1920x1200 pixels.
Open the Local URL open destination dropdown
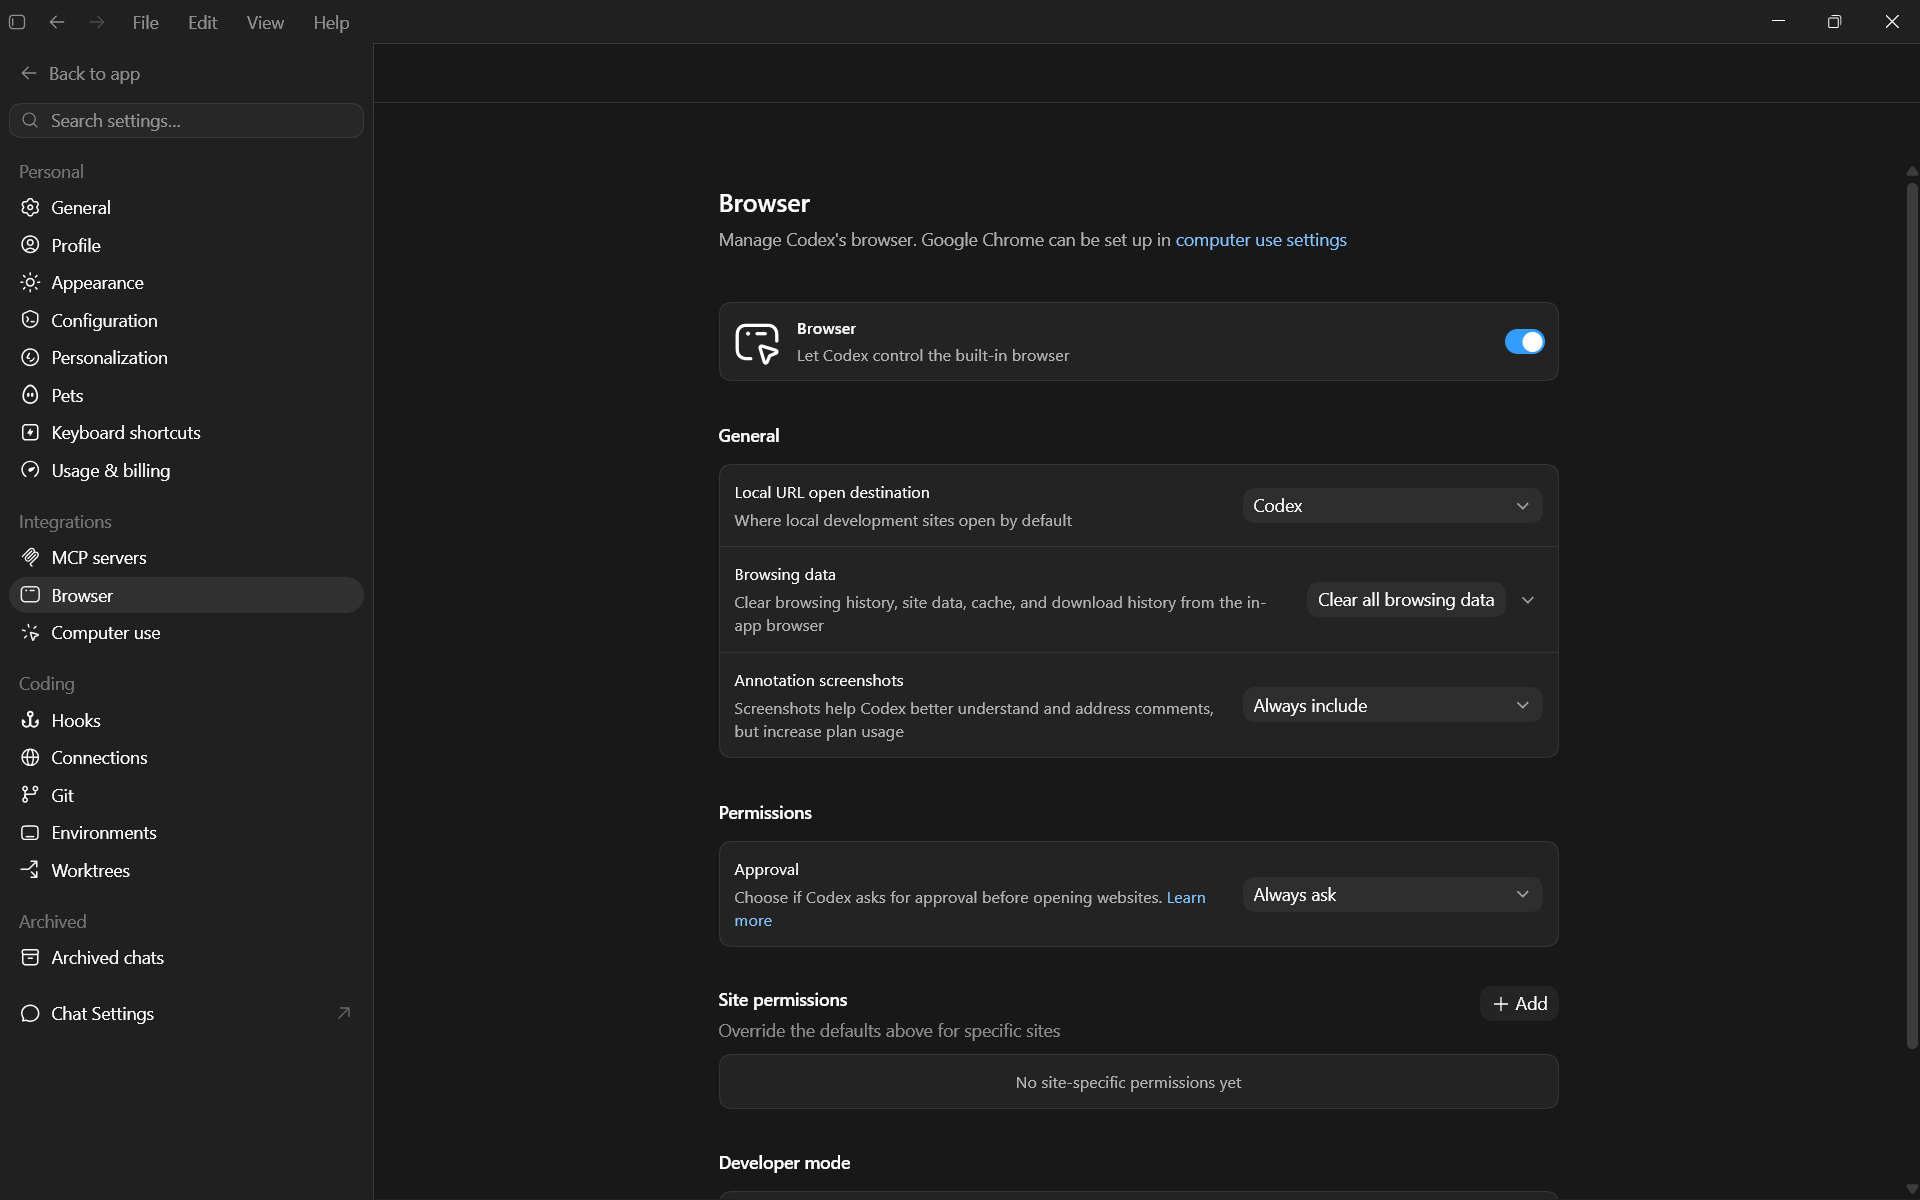(1392, 506)
